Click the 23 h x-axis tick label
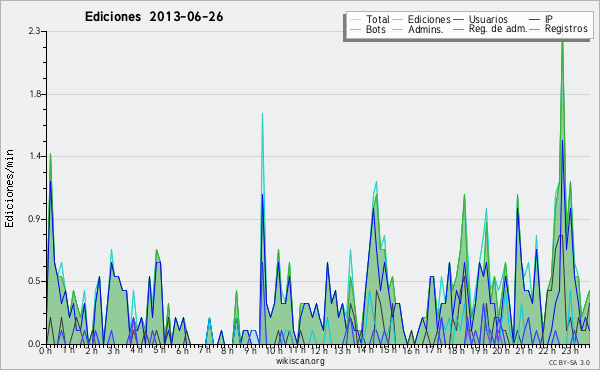The width and height of the screenshot is (600, 370). tap(570, 350)
